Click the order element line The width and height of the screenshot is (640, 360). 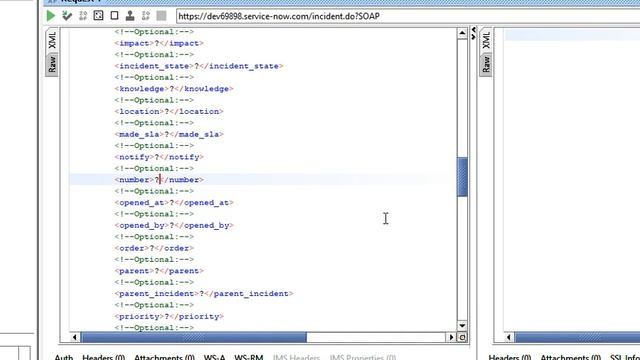coord(154,248)
